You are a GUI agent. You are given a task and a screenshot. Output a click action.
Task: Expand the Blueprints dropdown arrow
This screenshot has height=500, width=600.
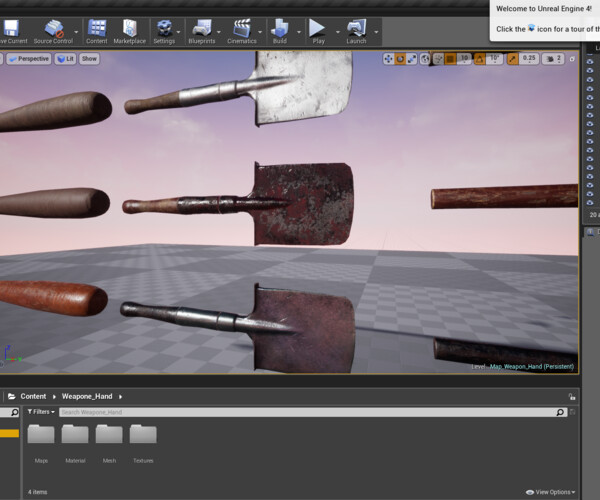click(219, 32)
